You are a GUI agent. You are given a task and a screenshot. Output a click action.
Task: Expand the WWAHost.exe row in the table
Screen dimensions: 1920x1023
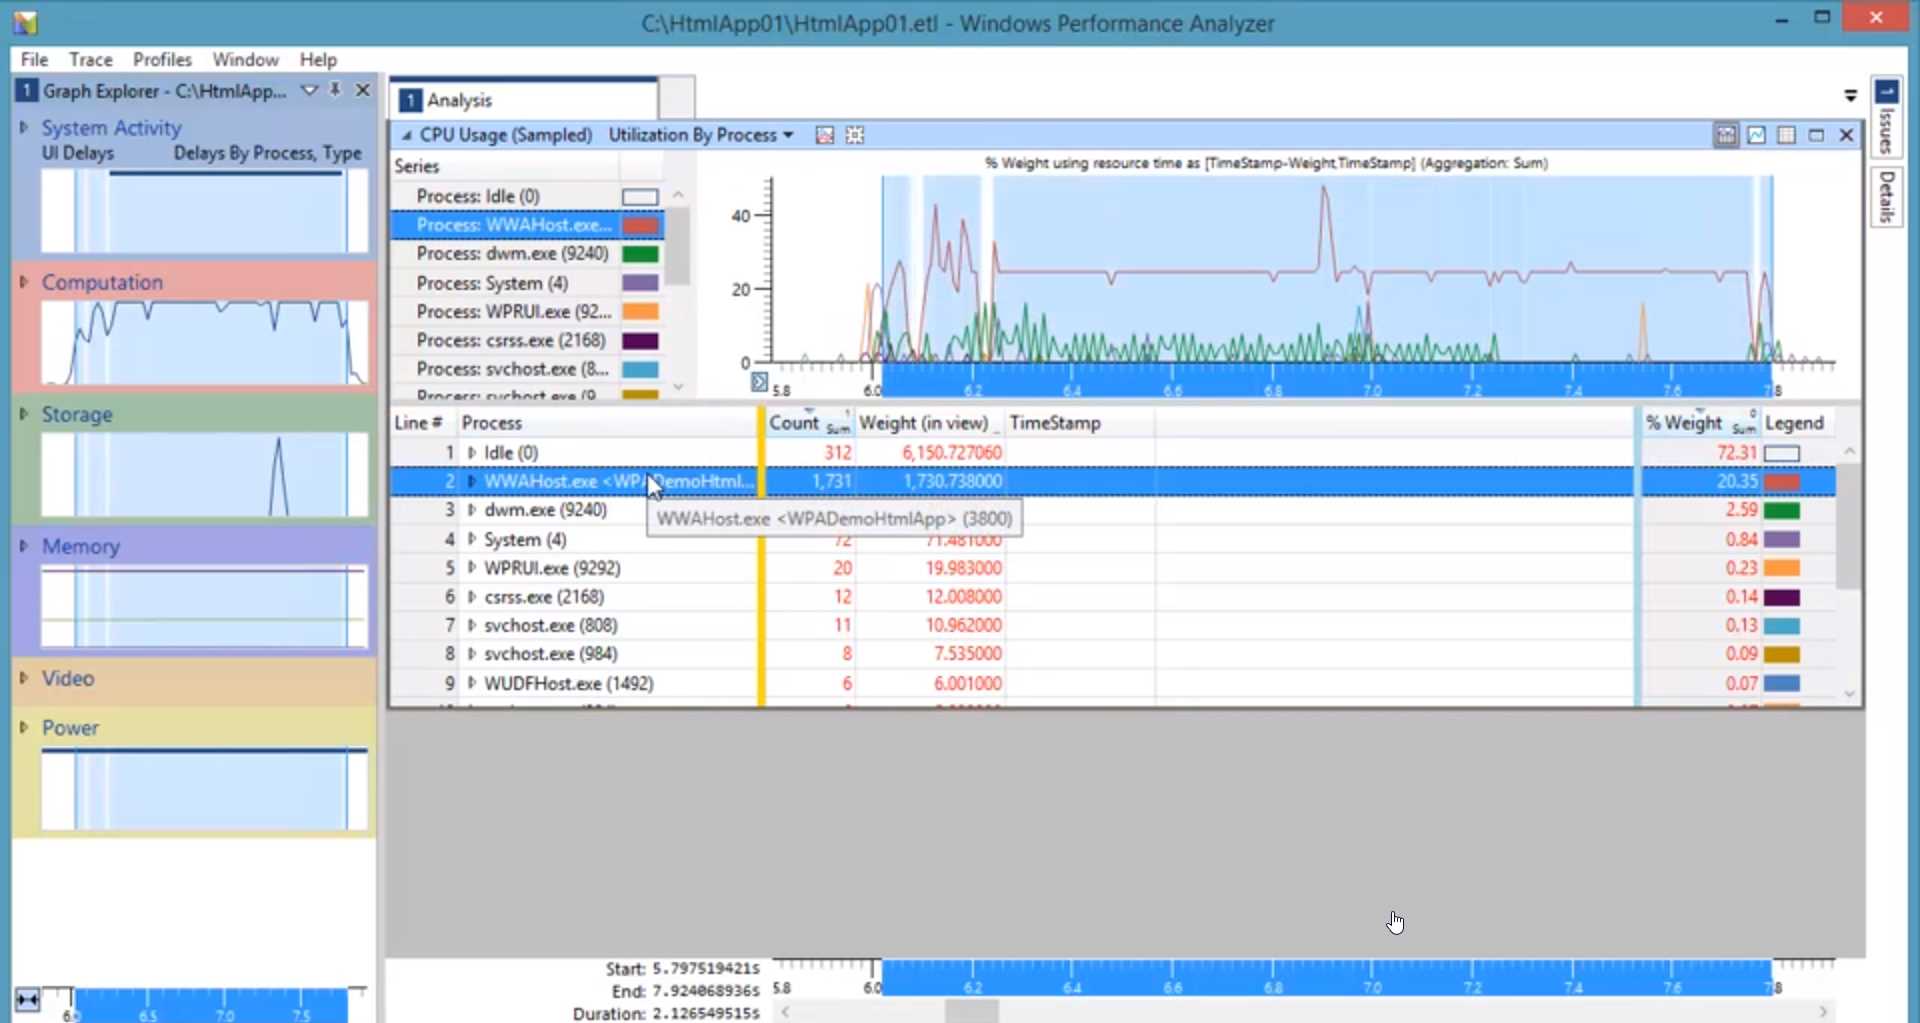tap(471, 481)
